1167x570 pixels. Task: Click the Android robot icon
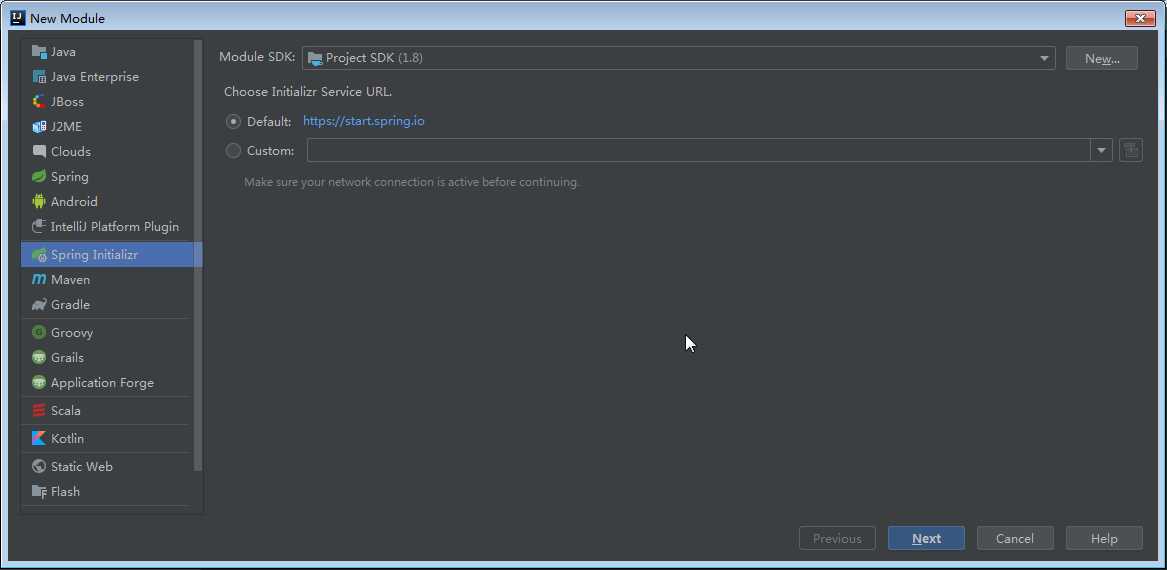coord(39,202)
